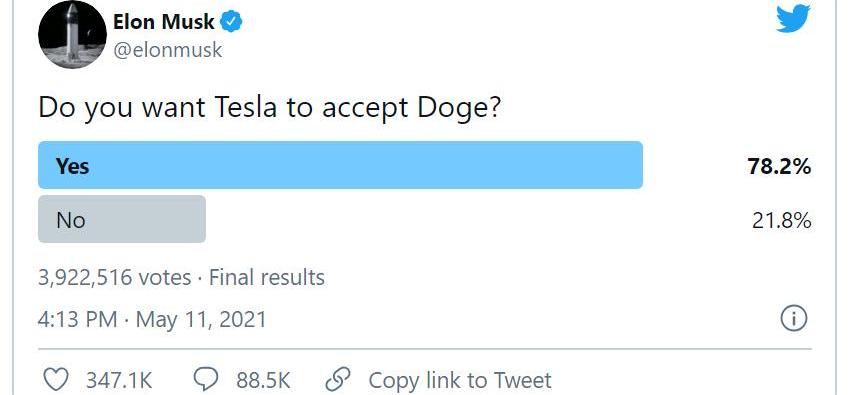Click the 21.8% poll result
This screenshot has height=395, width=850.
point(781,221)
